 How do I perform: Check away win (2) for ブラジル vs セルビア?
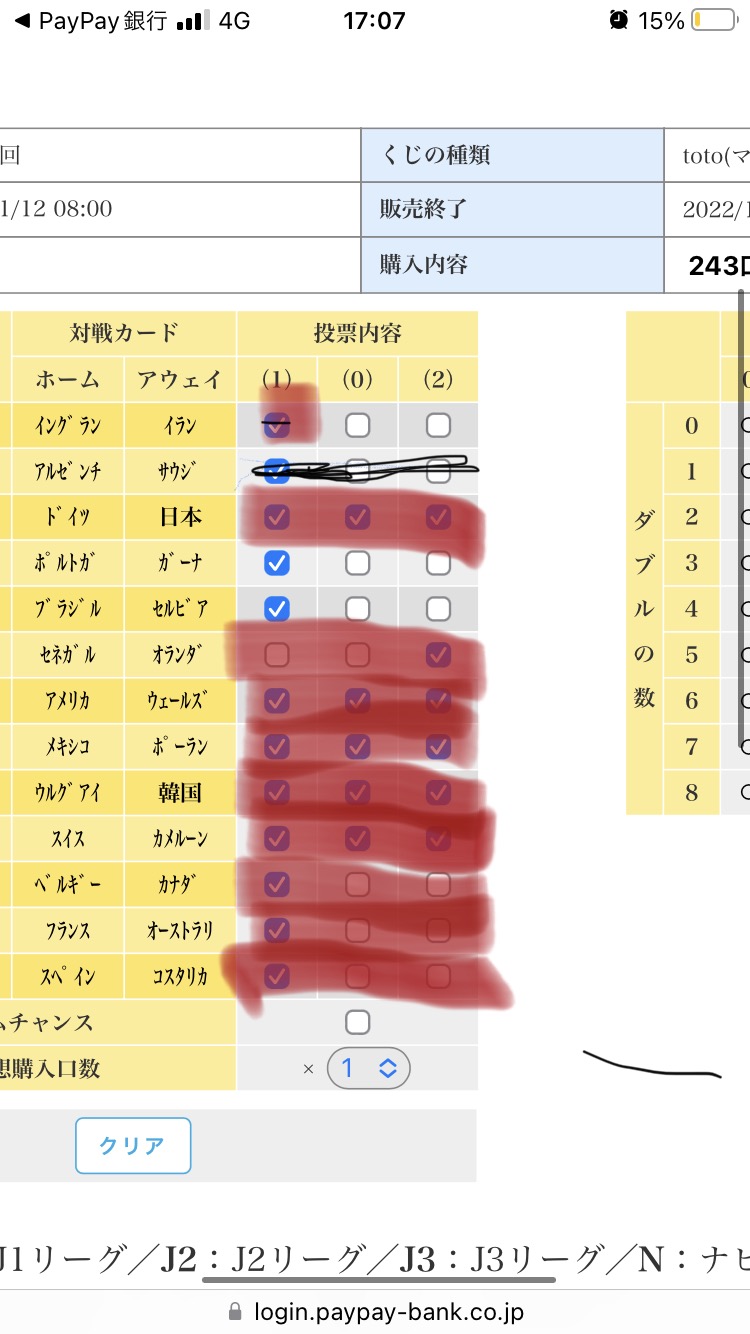[438, 609]
